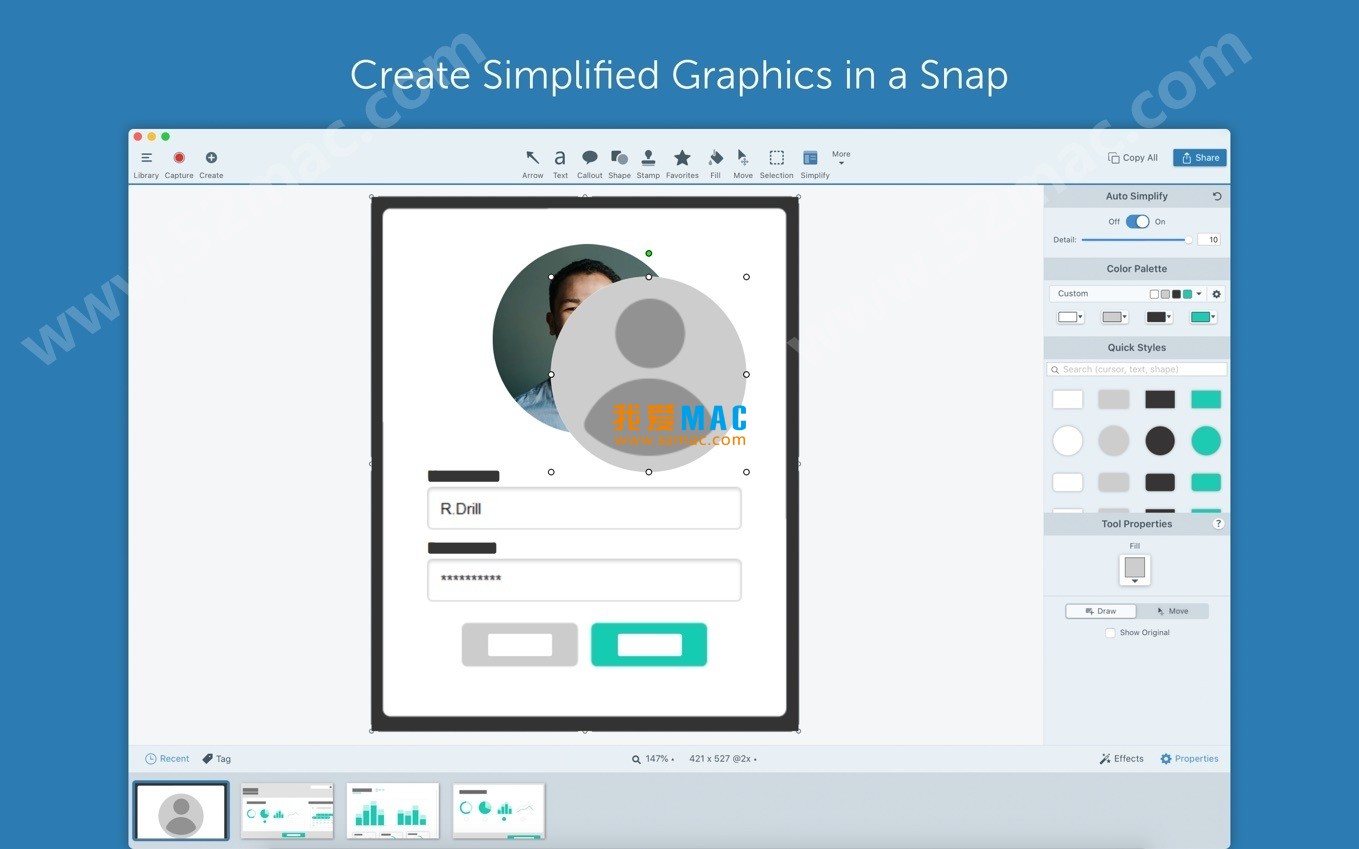Open Tool Properties help question mark
This screenshot has width=1359, height=849.
tap(1218, 524)
